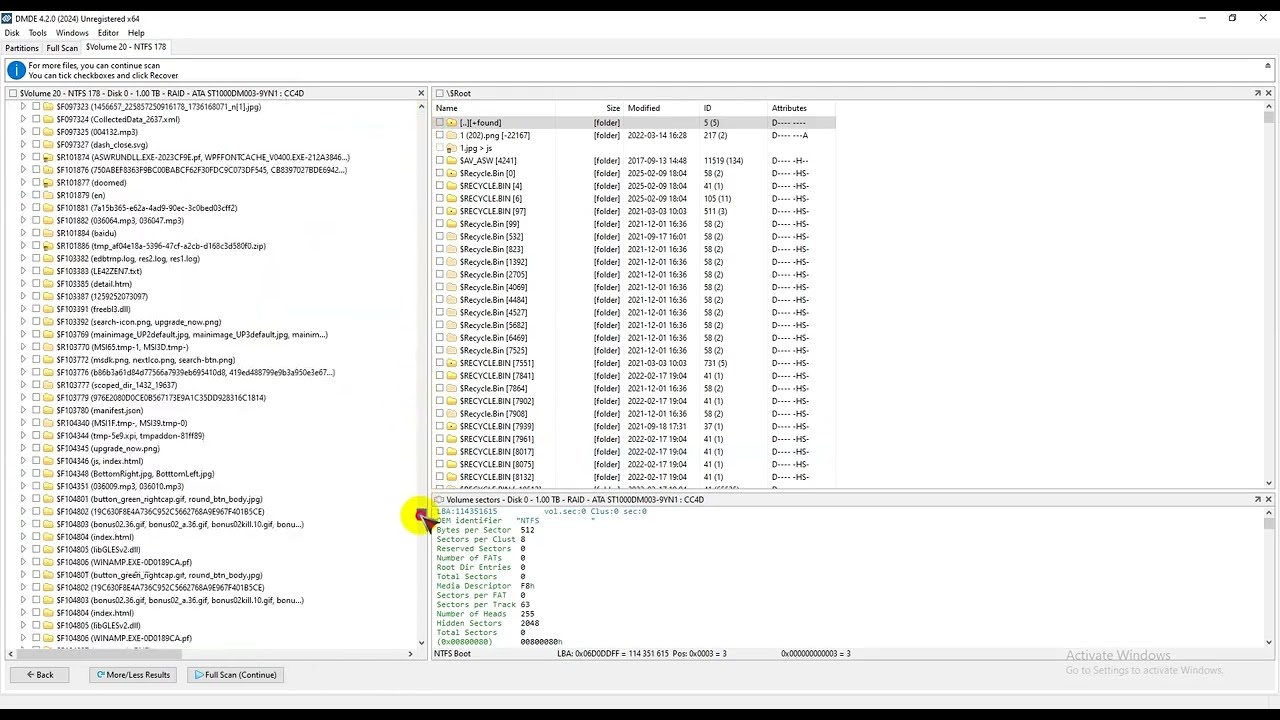The height and width of the screenshot is (720, 1280).
Task: Check the box for $F097324 (CollectedData_2637.xml)
Action: tap(36, 119)
